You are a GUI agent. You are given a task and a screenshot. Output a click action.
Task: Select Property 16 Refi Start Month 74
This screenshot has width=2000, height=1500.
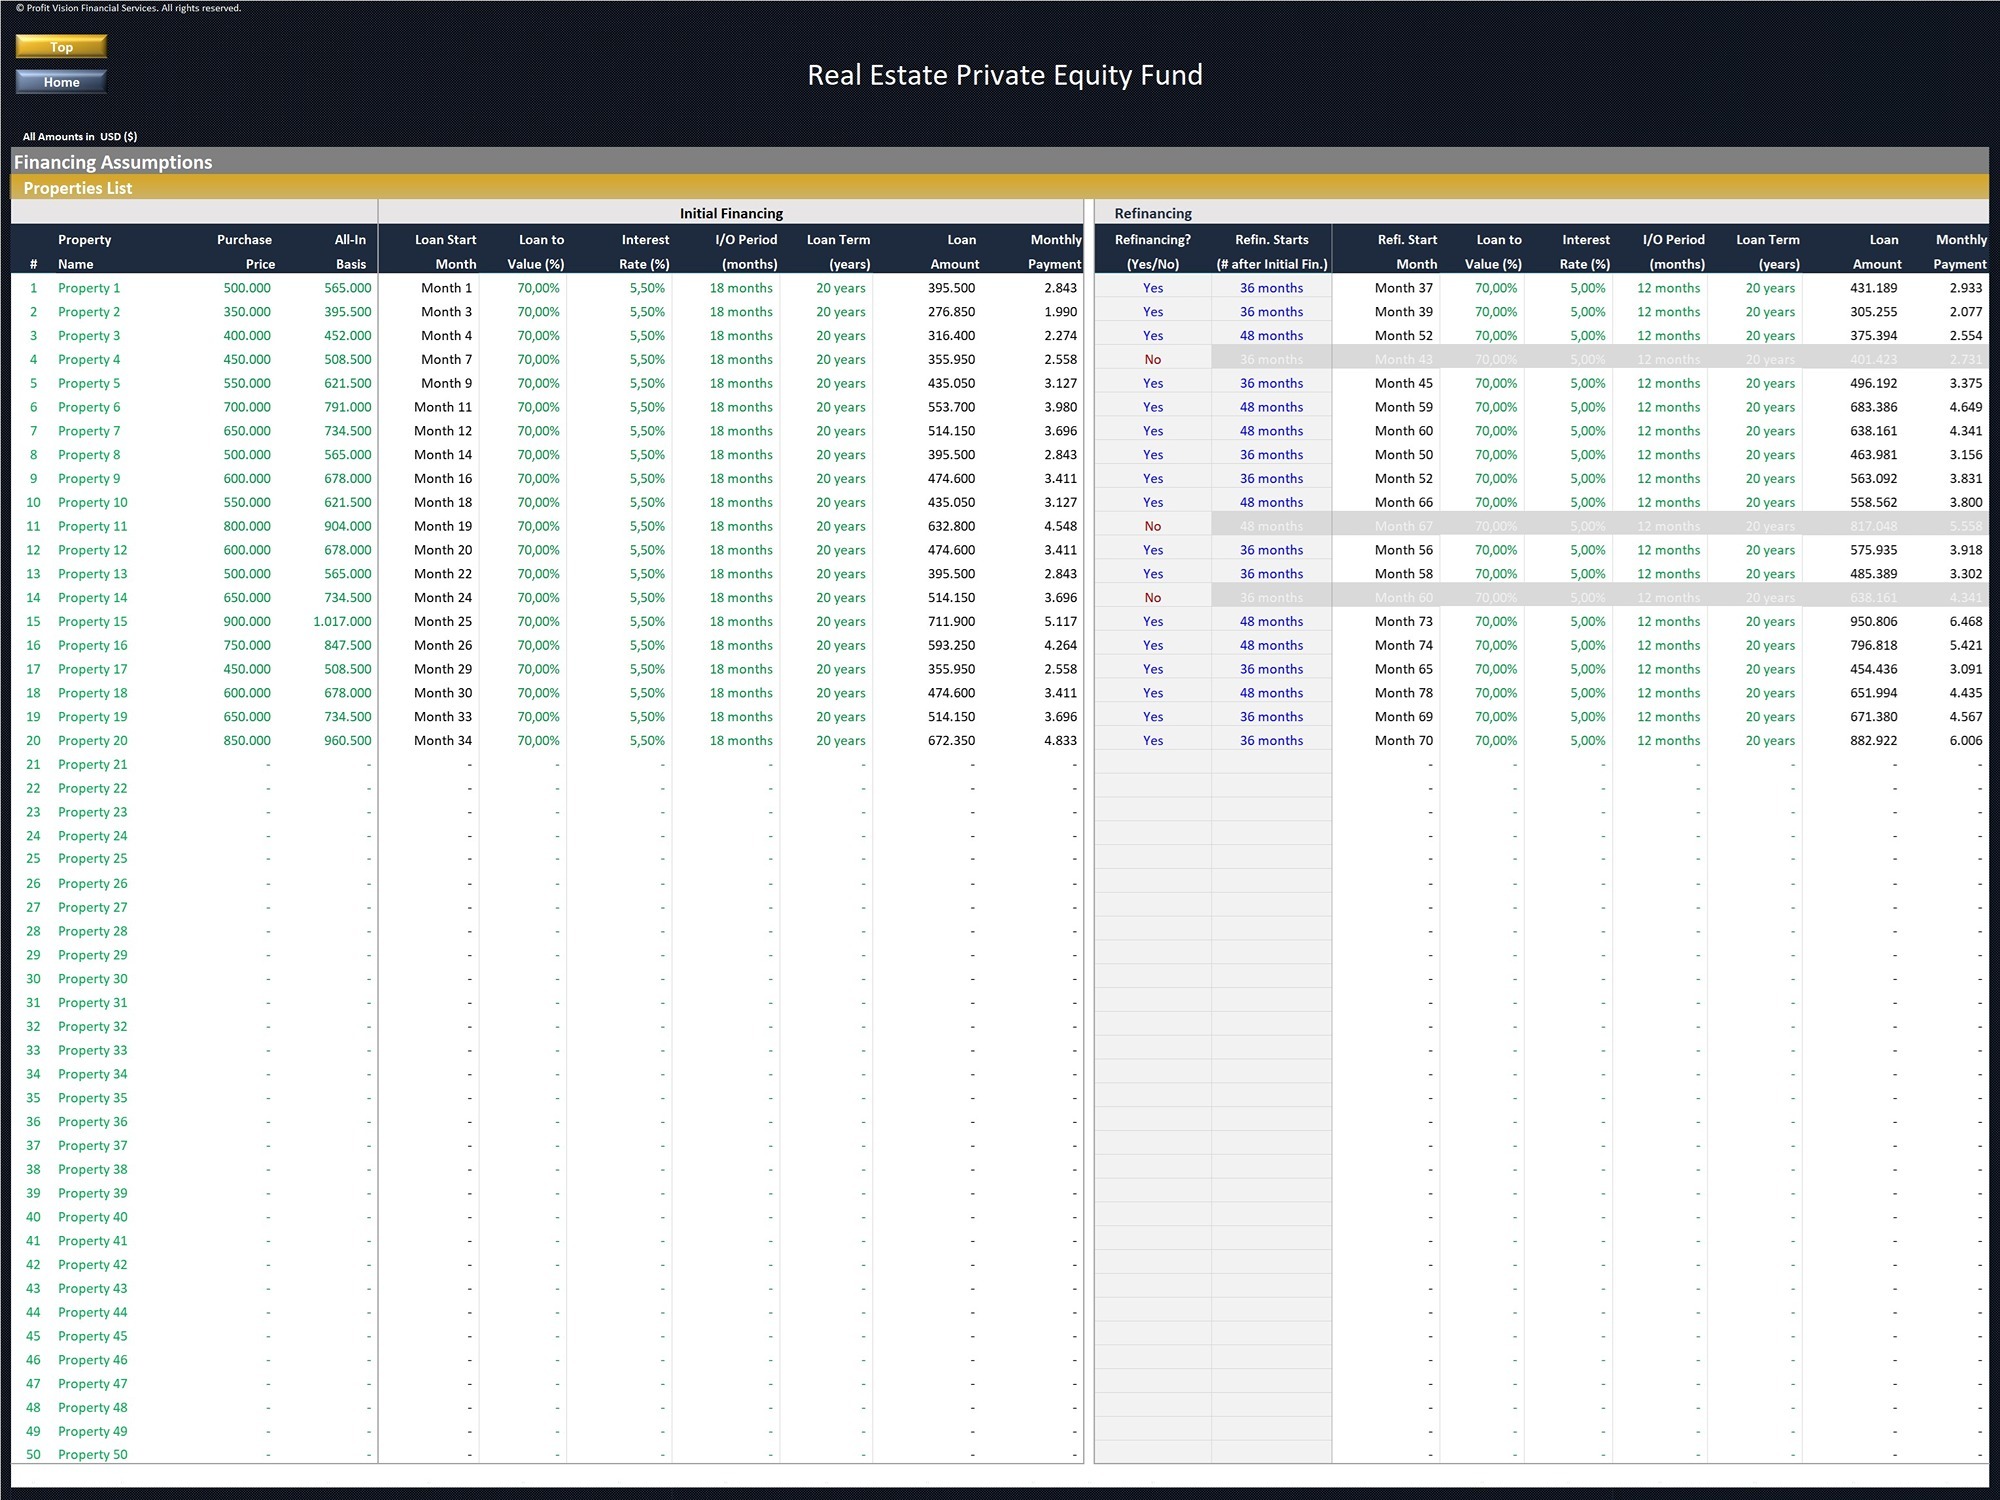coord(1403,646)
